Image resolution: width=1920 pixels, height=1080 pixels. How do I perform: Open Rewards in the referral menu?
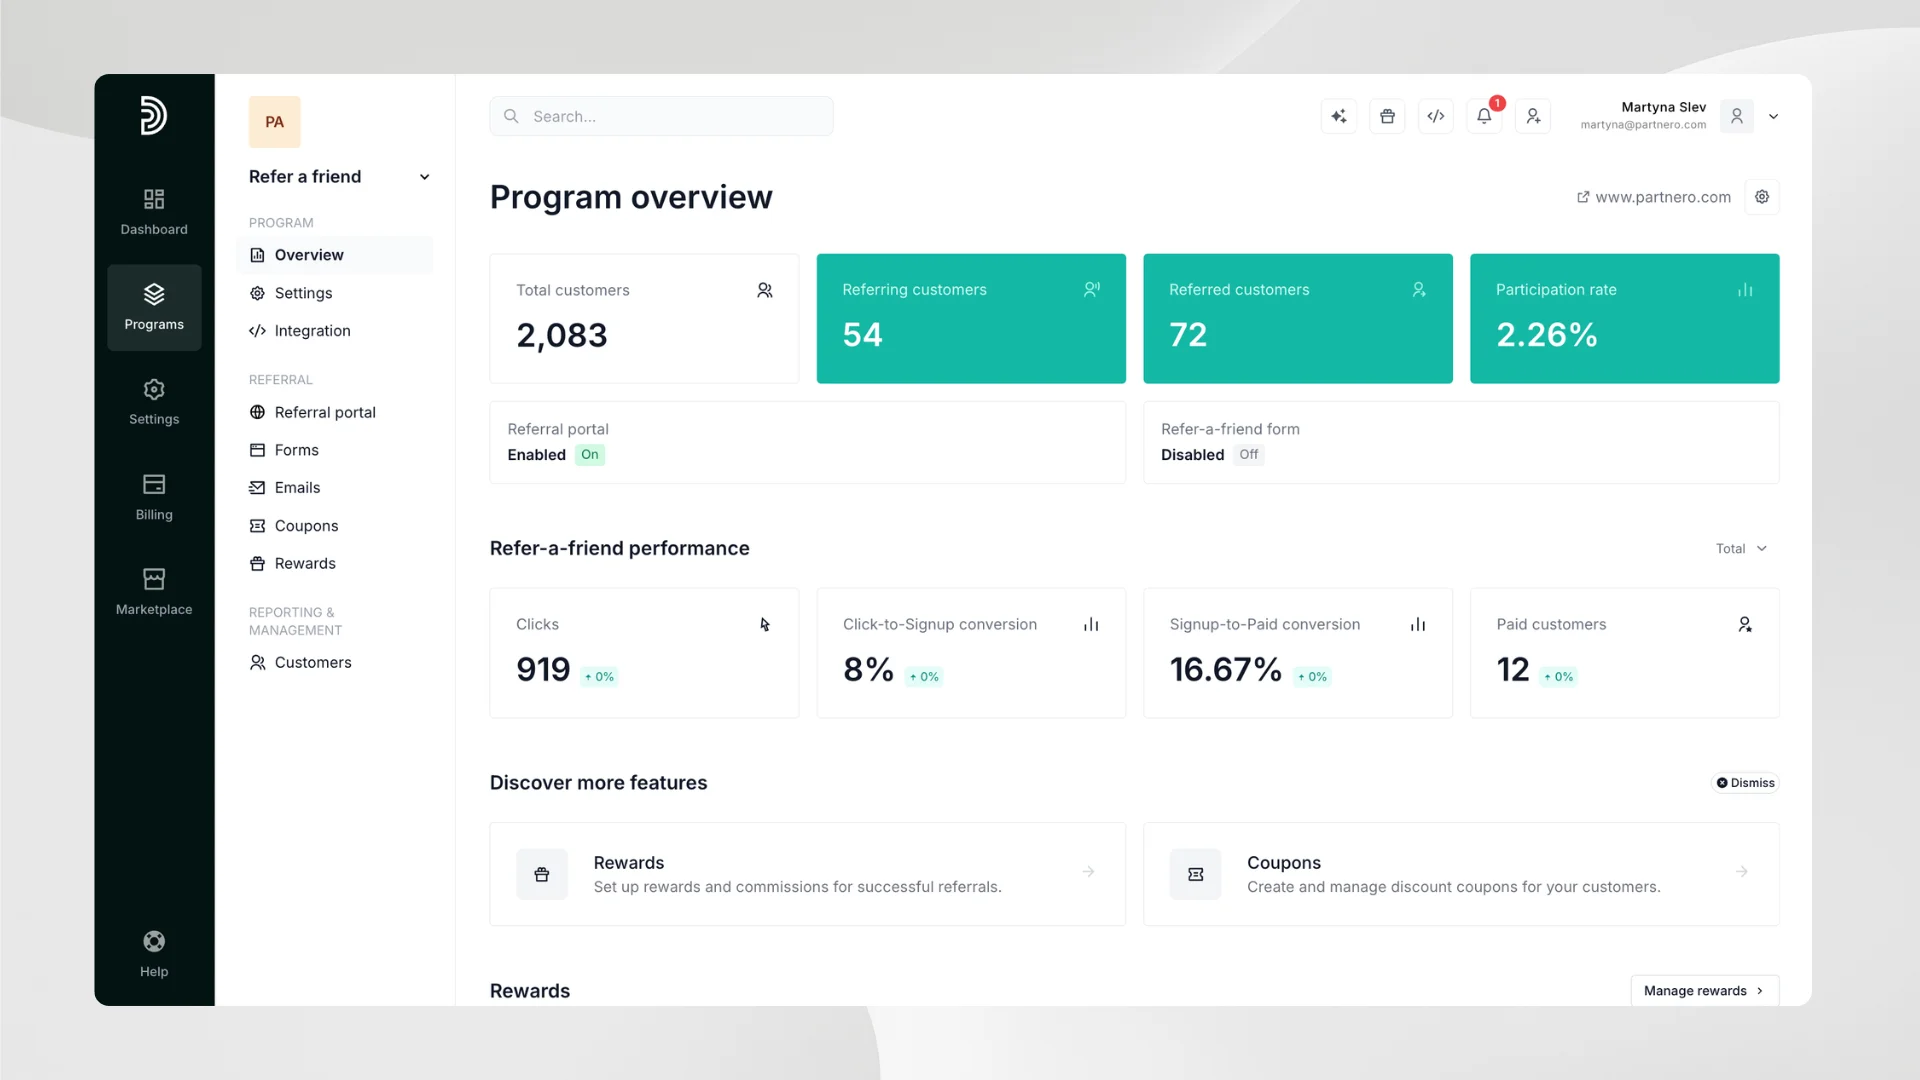tap(335, 564)
